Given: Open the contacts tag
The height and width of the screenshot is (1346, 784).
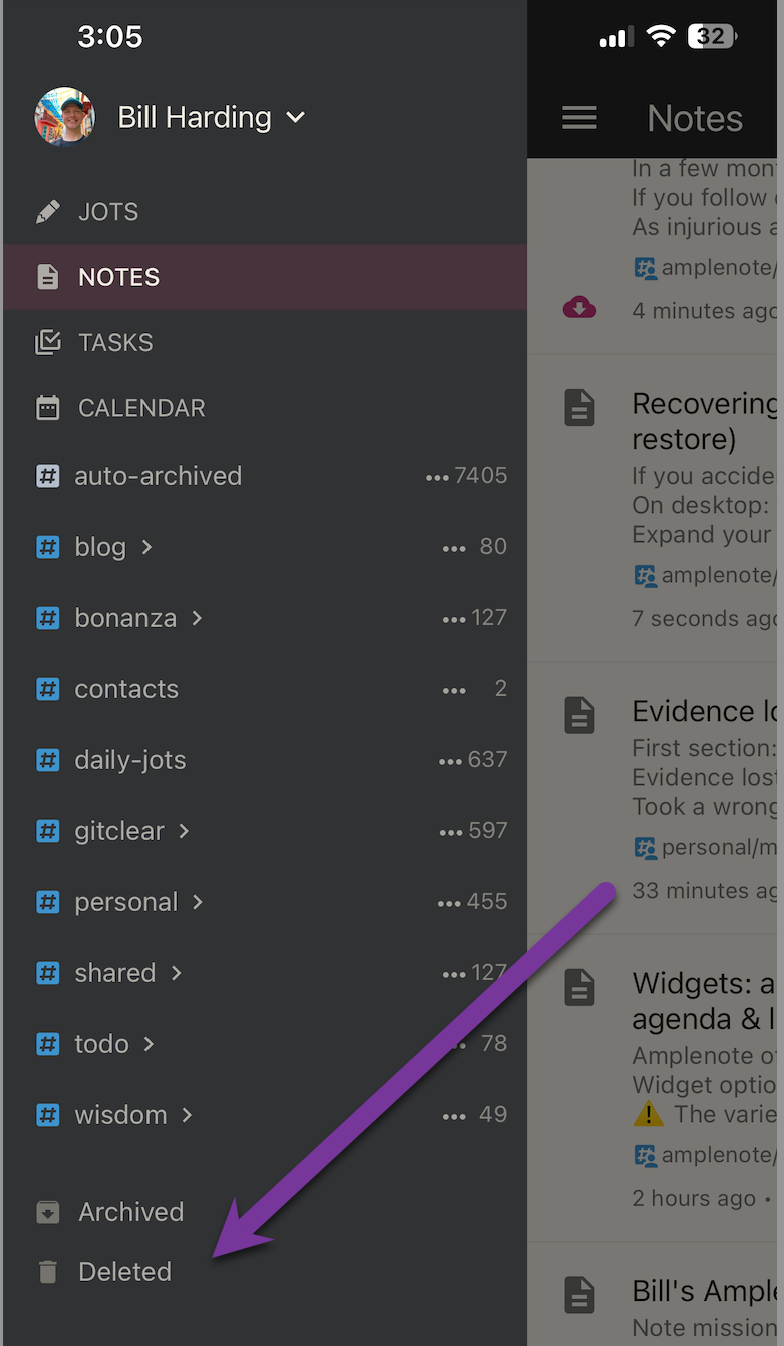Looking at the screenshot, I should 126,689.
